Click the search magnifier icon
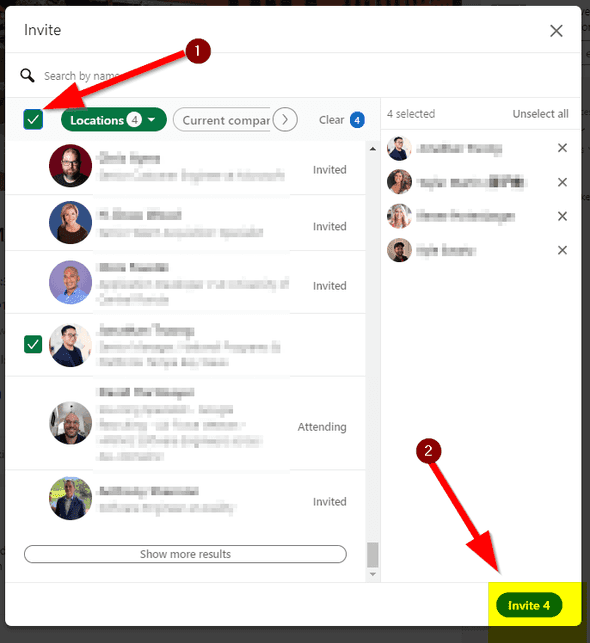 27,75
